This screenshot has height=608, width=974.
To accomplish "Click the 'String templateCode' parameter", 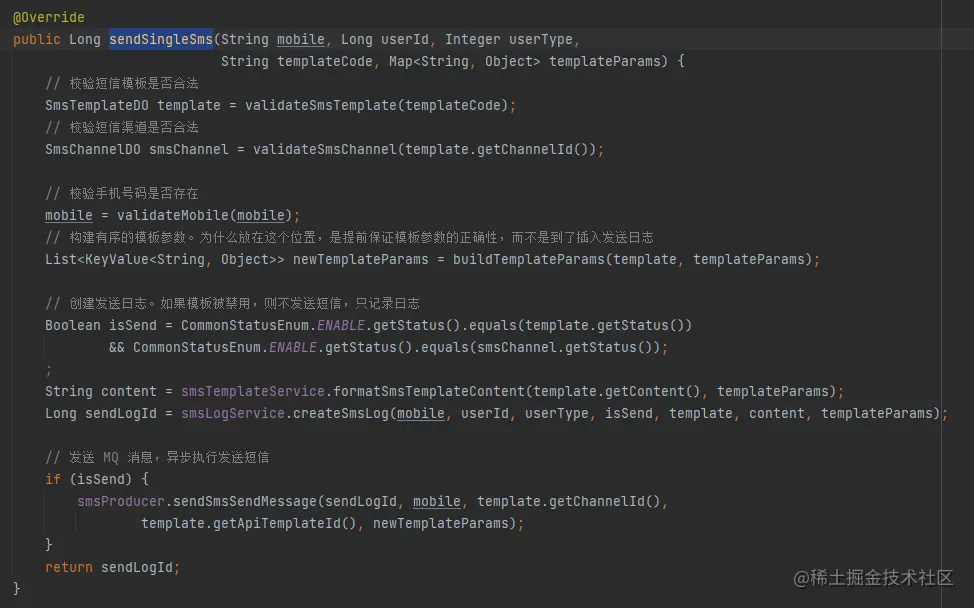I will tap(296, 61).
